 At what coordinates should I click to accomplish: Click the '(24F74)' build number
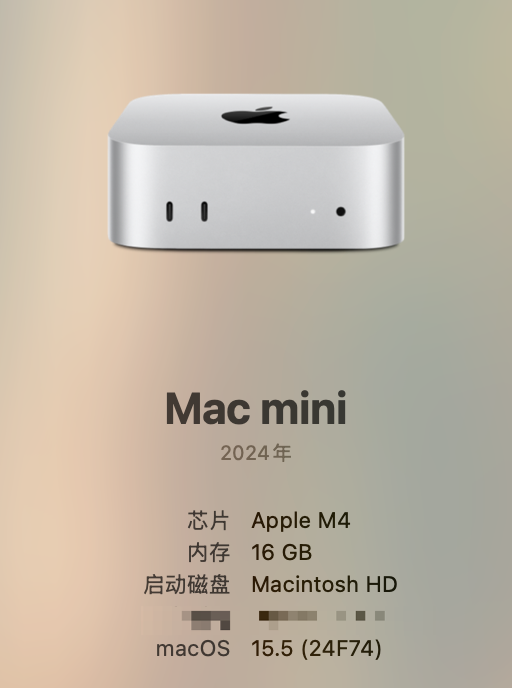click(341, 649)
